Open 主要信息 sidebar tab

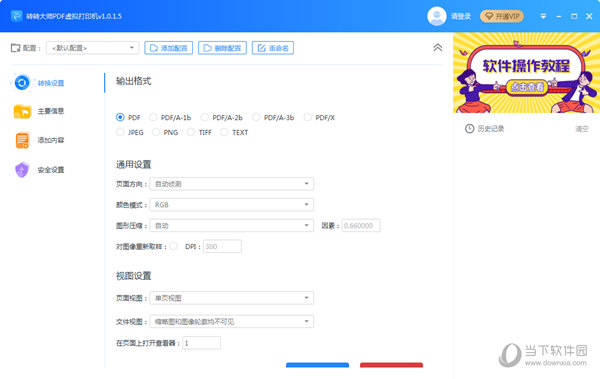(39, 111)
